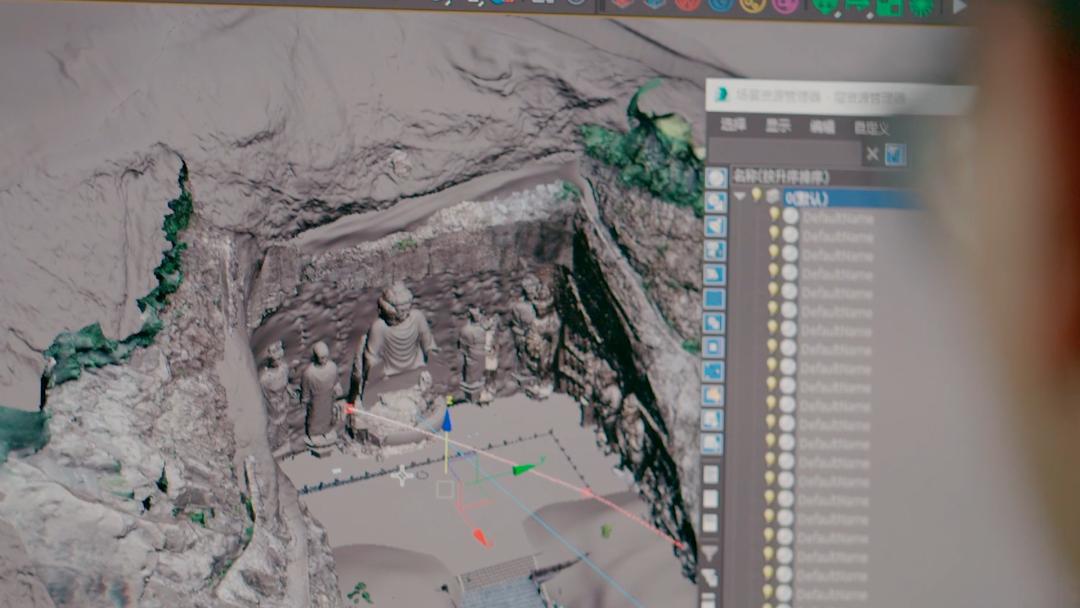
Task: Open the 显示 menu in Scene Explorer
Action: pyautogui.click(x=778, y=126)
